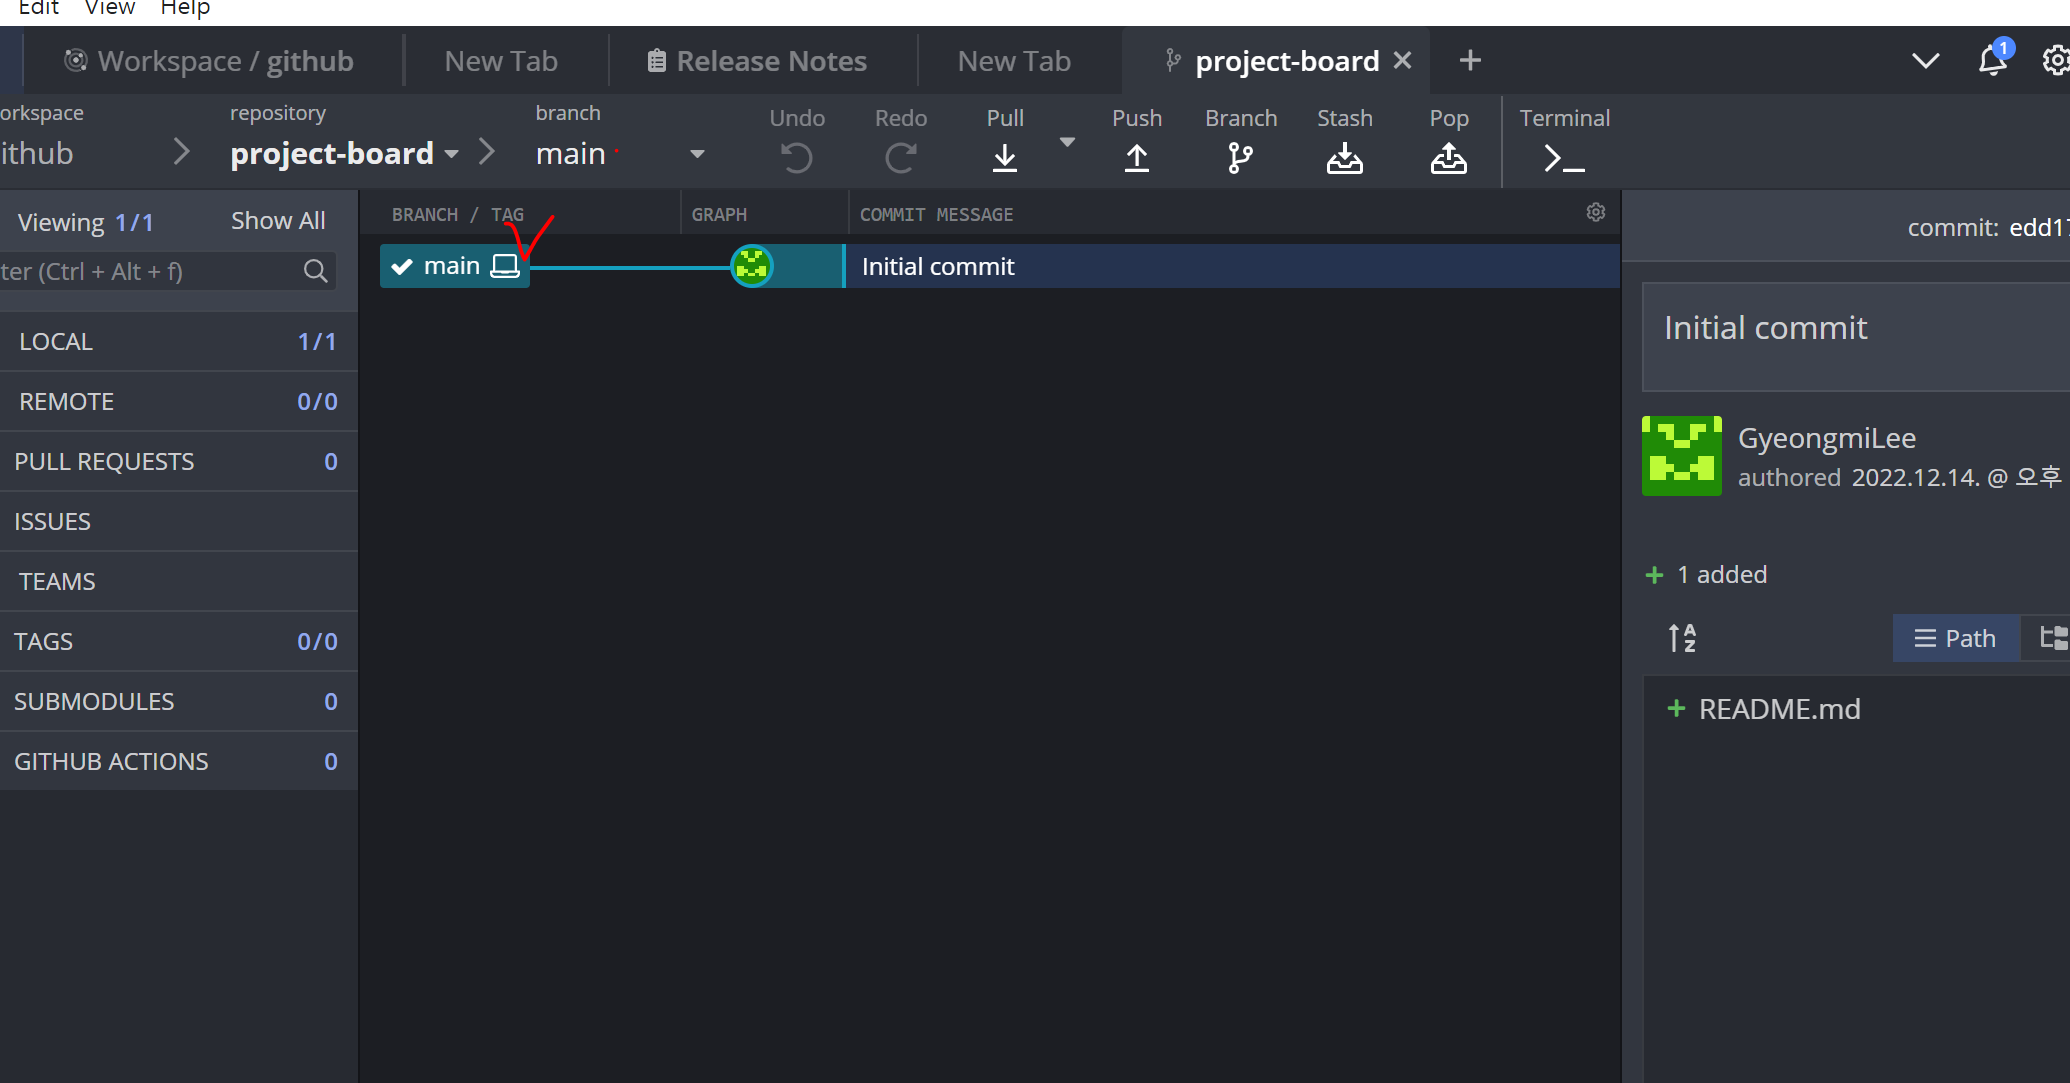Open the Terminal prompt icon
This screenshot has width=2070, height=1083.
click(x=1563, y=158)
